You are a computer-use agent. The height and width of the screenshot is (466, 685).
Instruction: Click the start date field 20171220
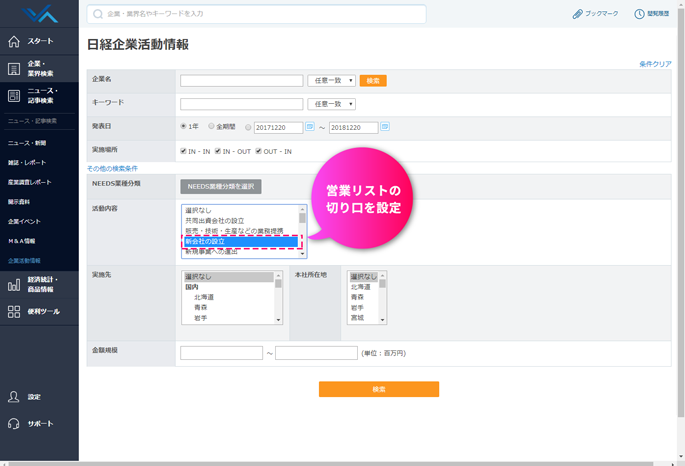click(x=278, y=128)
